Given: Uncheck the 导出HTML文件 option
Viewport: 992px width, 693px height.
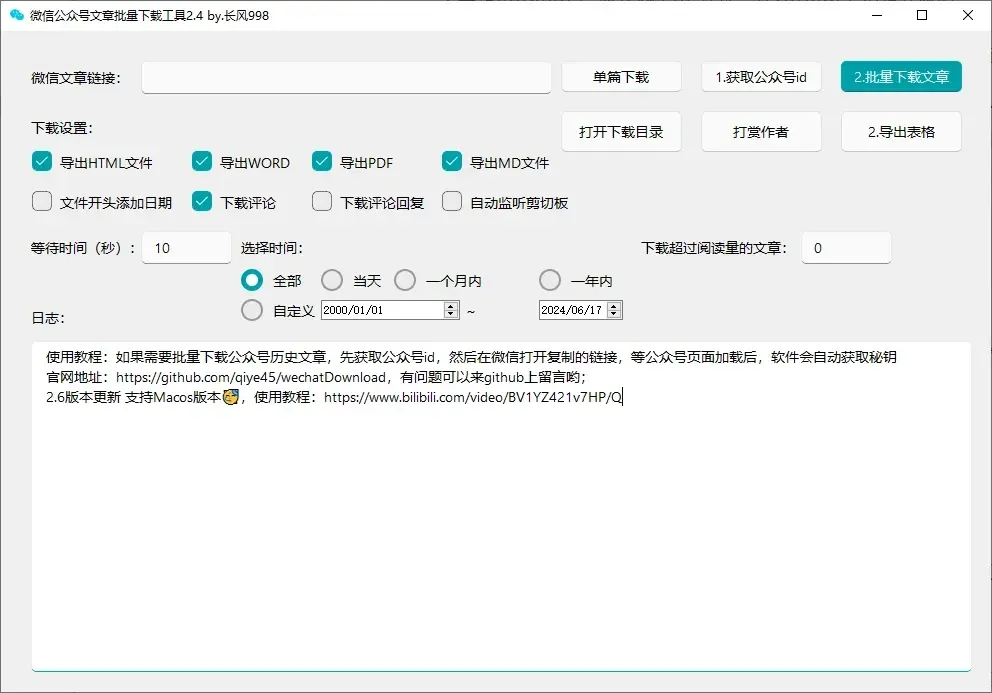Looking at the screenshot, I should point(41,160).
